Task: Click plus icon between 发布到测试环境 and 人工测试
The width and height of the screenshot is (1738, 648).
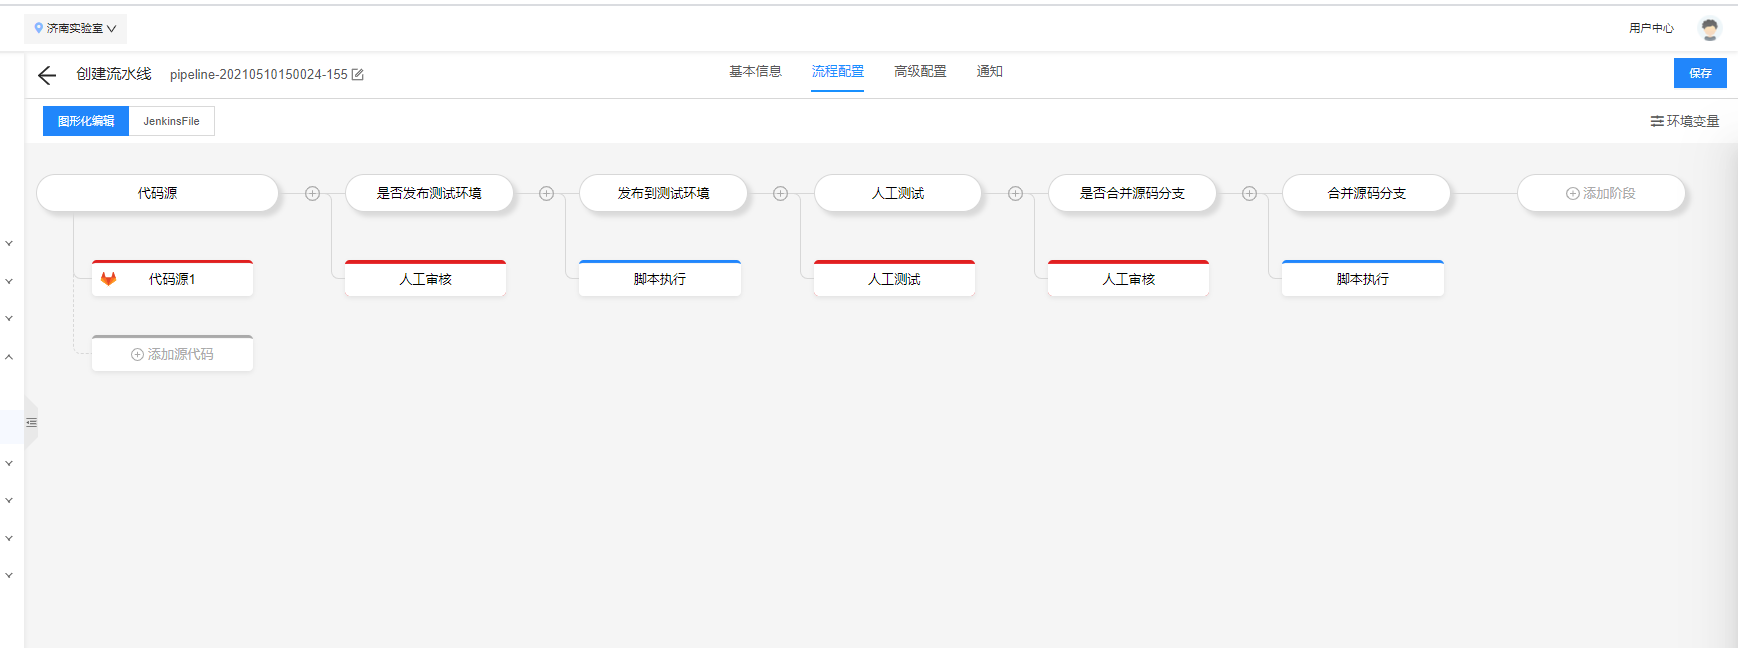Action: pos(780,194)
